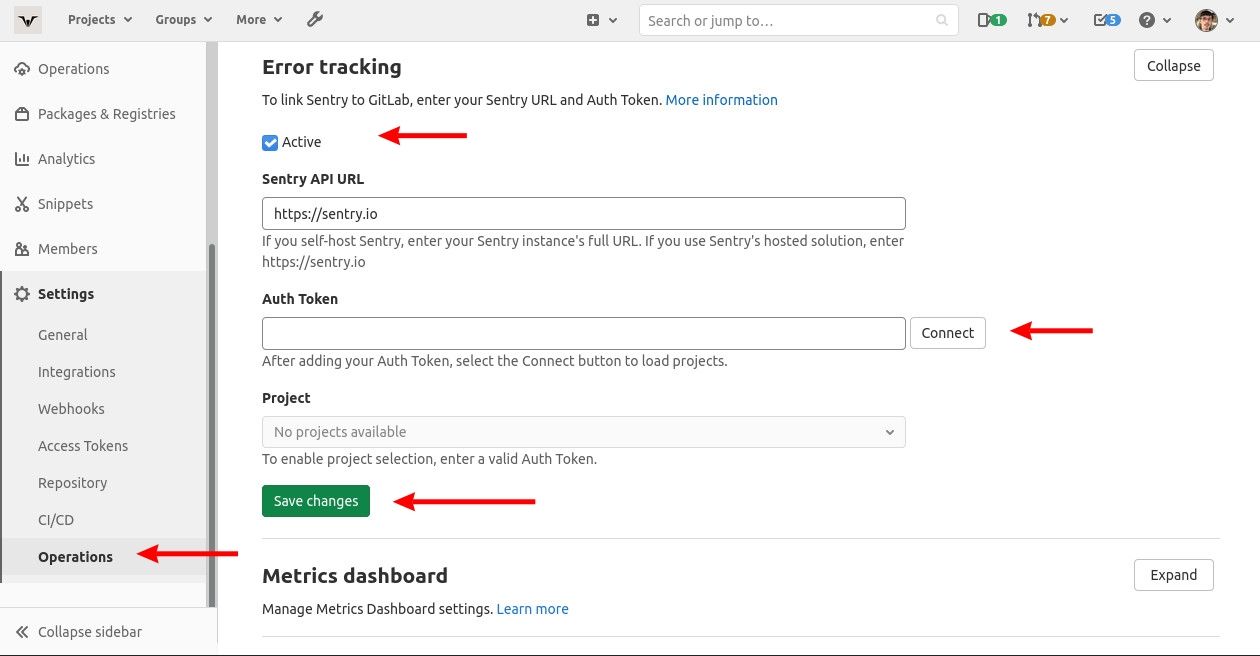
Task: Uncheck the Active checkbox for error tracking
Action: coord(269,142)
